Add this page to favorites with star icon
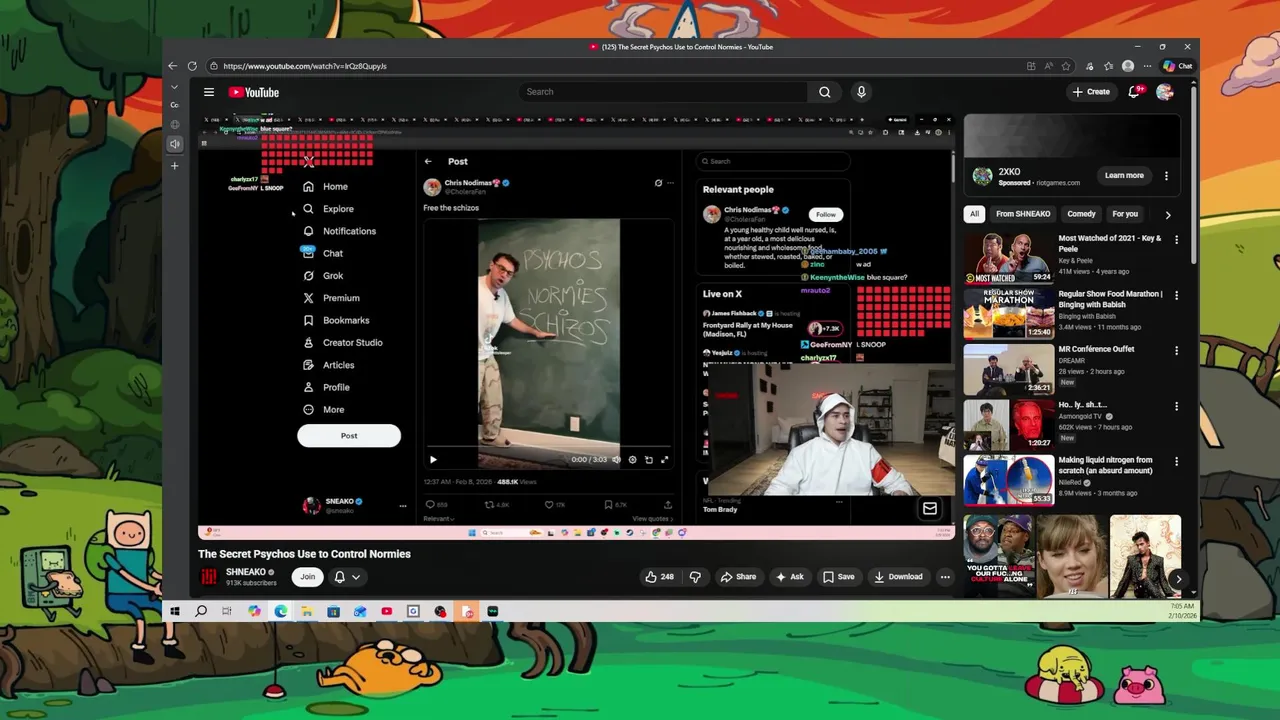This screenshot has width=1280, height=720. pos(1066,66)
